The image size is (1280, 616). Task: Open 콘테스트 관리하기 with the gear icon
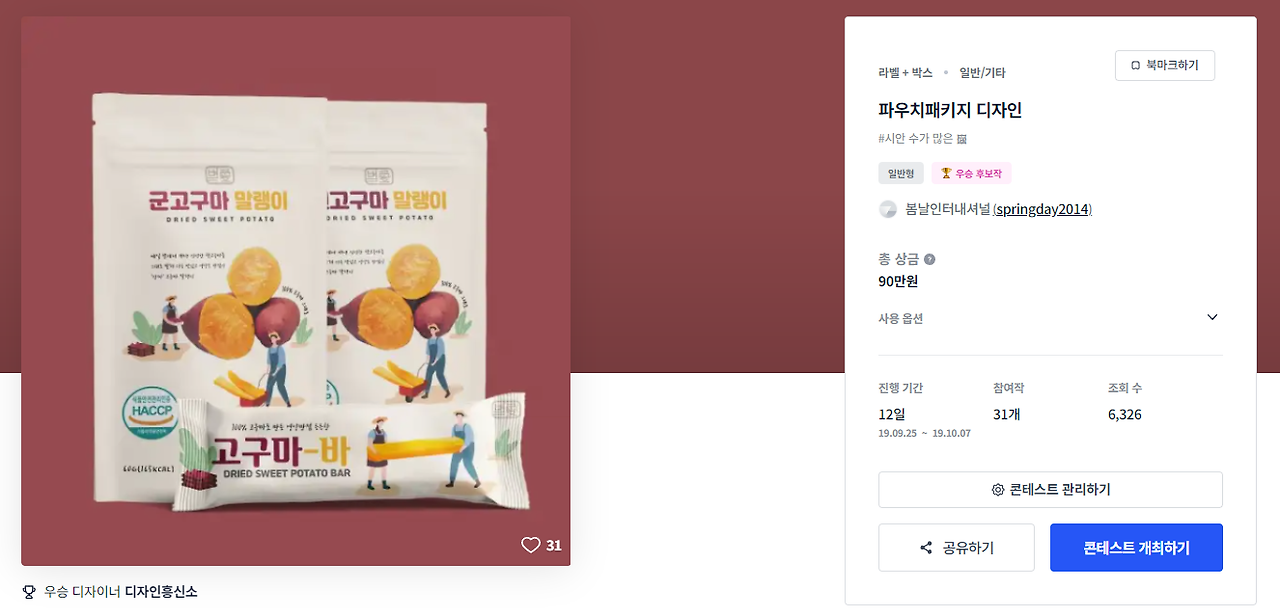click(x=1050, y=490)
